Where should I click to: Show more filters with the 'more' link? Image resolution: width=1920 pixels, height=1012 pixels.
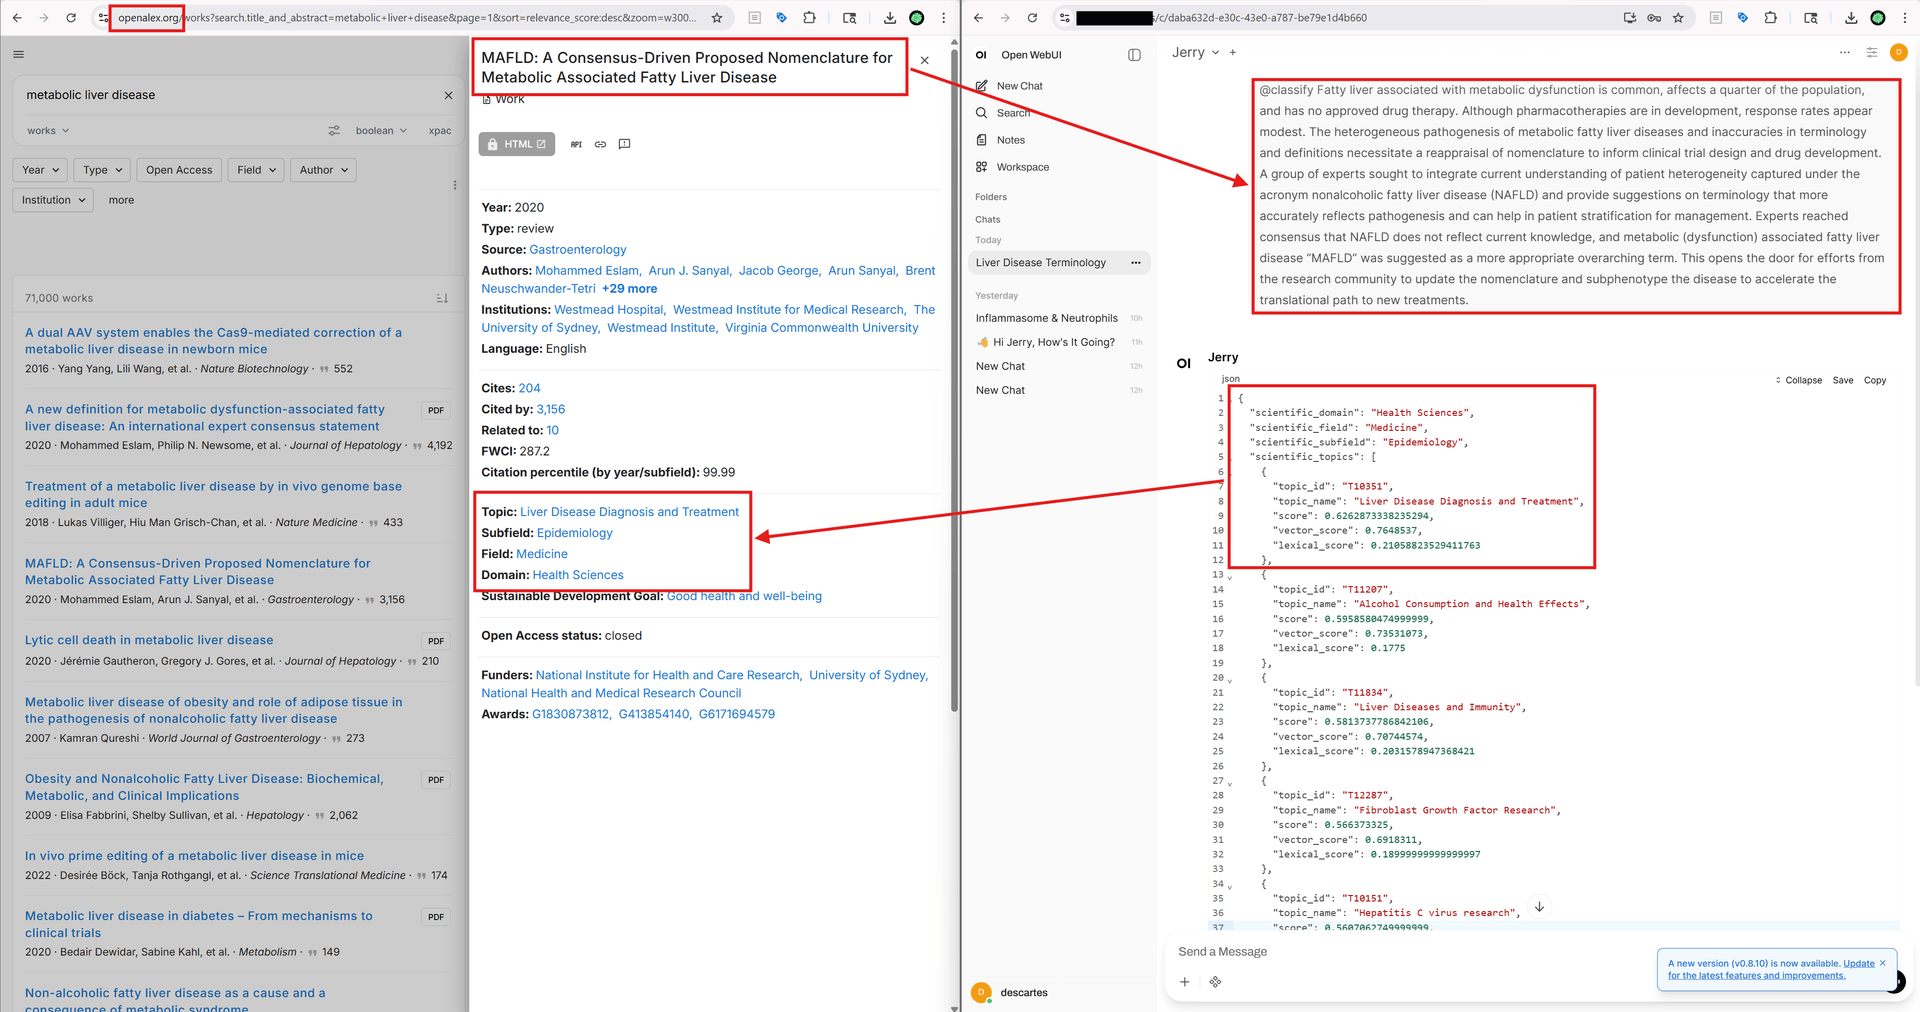tap(121, 200)
